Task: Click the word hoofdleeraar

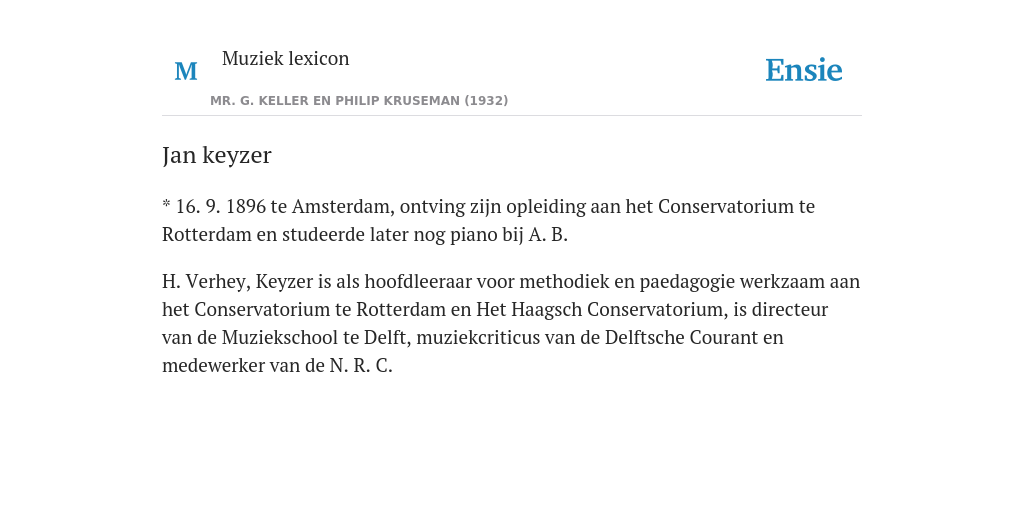Action: point(418,281)
